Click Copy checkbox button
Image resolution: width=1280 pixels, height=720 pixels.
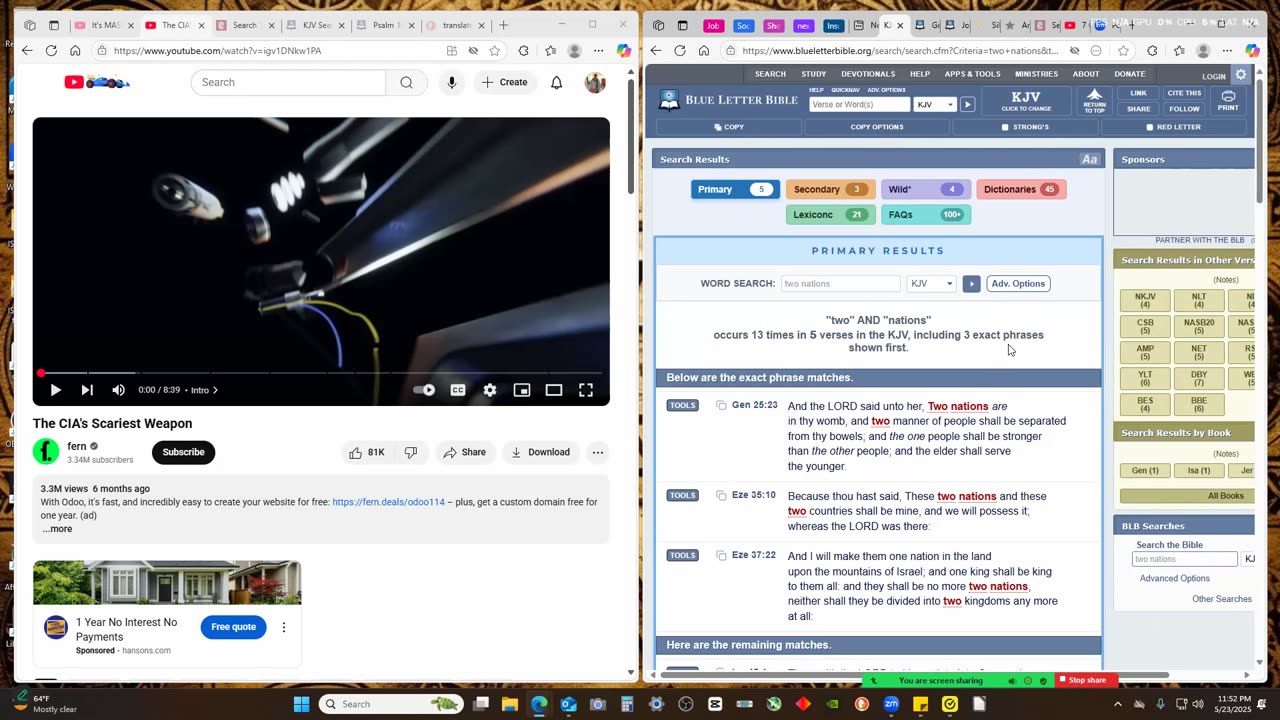pos(729,127)
